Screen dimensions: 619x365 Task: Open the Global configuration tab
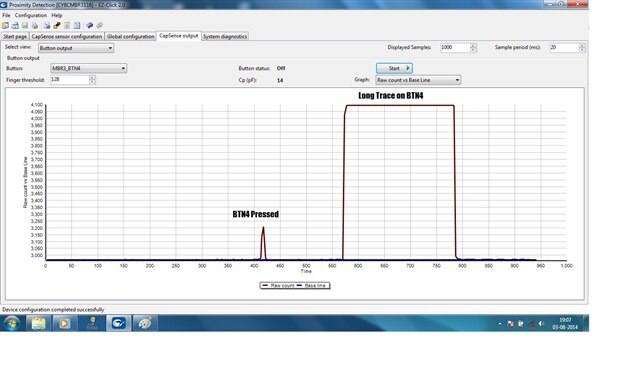point(130,36)
